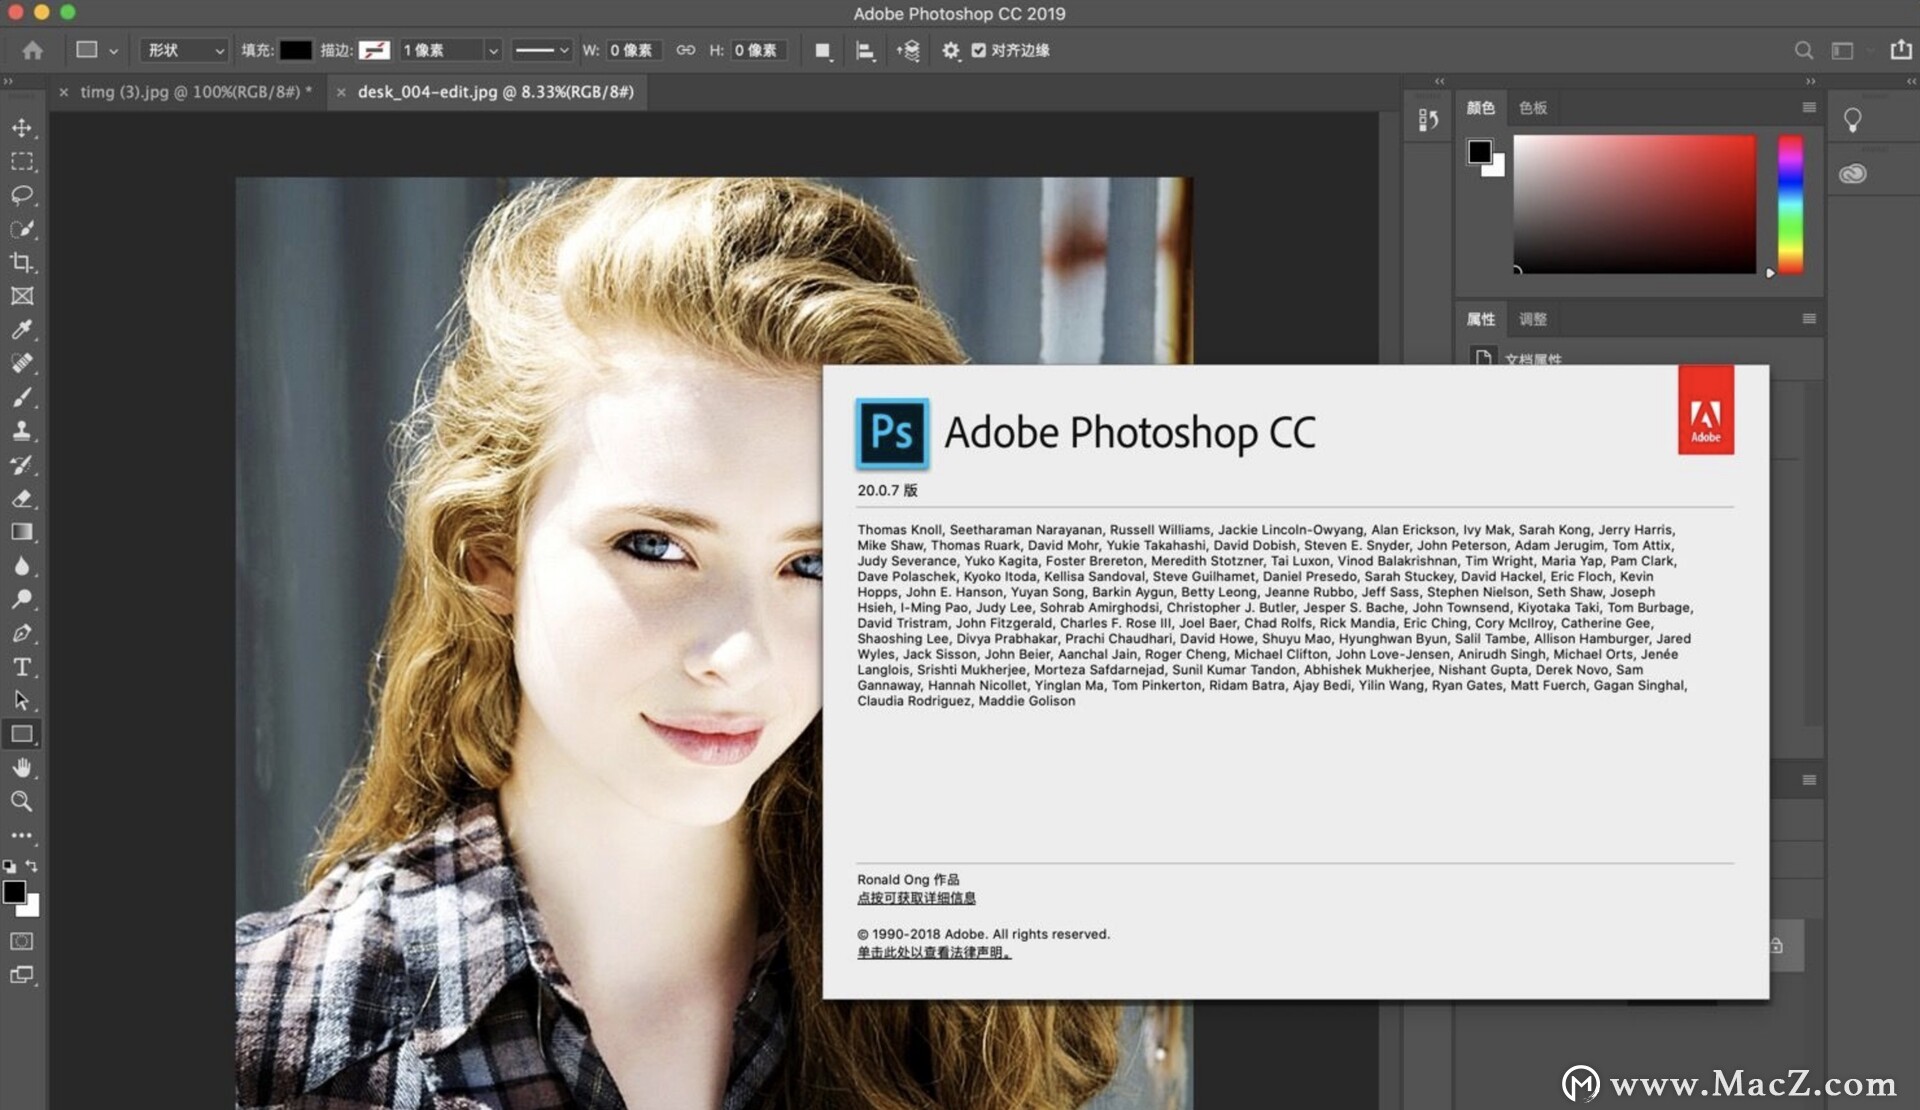1920x1110 pixels.
Task: Click the 点按可获取详细信息 link
Action: coord(916,898)
